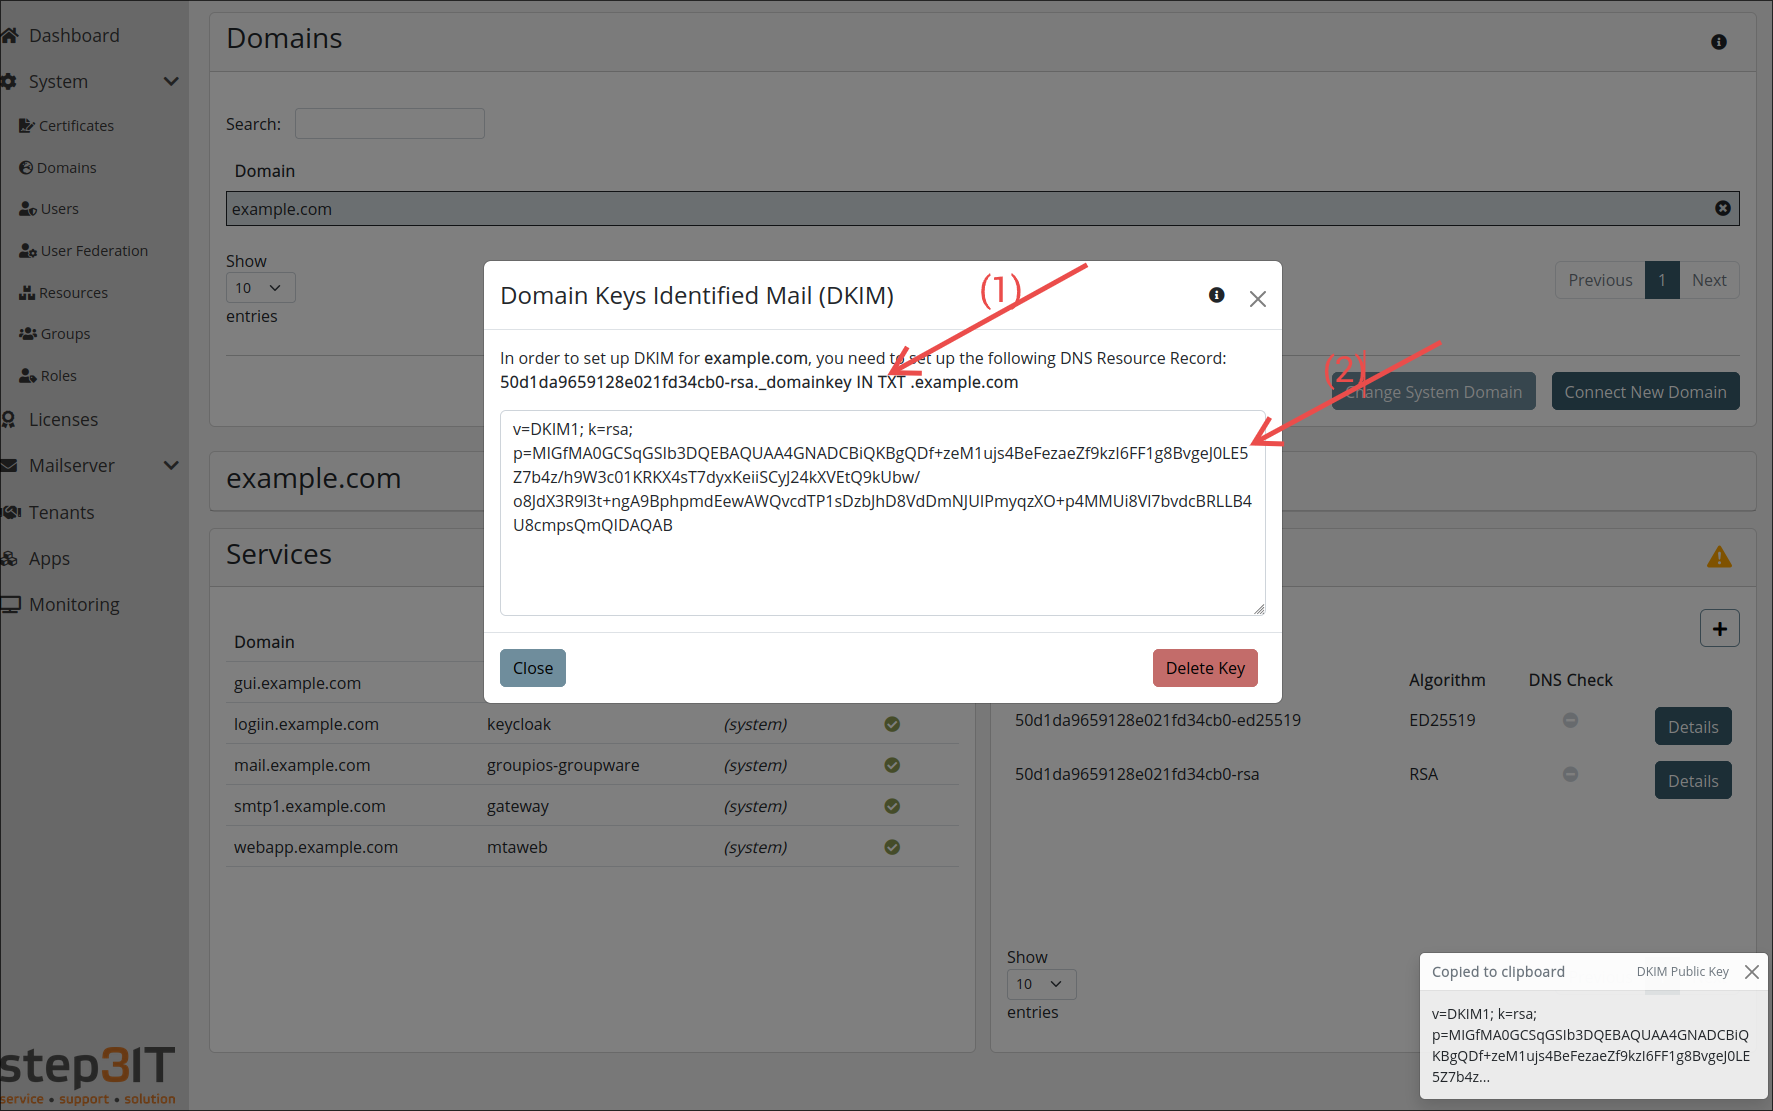Click the info icon in Domains panel header
The width and height of the screenshot is (1773, 1111).
[x=1718, y=42]
